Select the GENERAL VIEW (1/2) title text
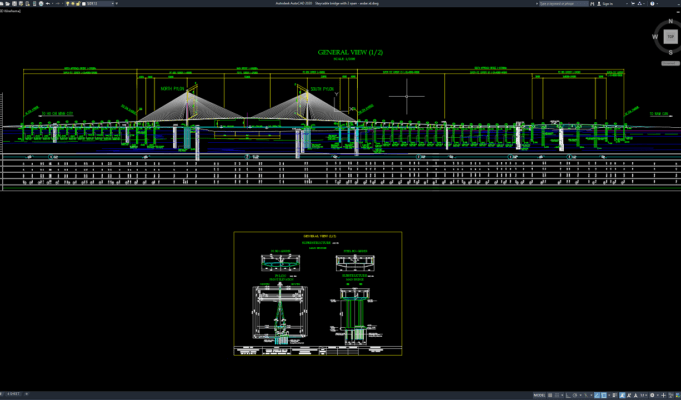 click(350, 53)
